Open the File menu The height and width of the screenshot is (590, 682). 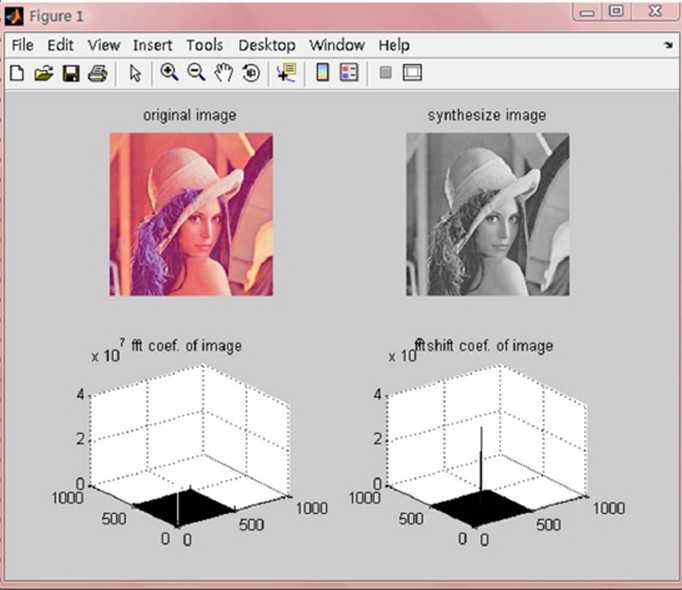click(23, 45)
